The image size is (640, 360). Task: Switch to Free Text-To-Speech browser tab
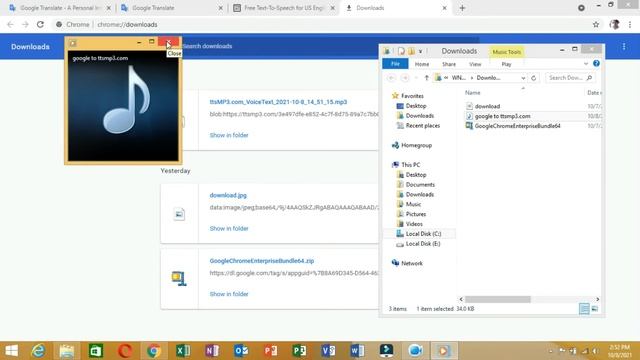[284, 8]
